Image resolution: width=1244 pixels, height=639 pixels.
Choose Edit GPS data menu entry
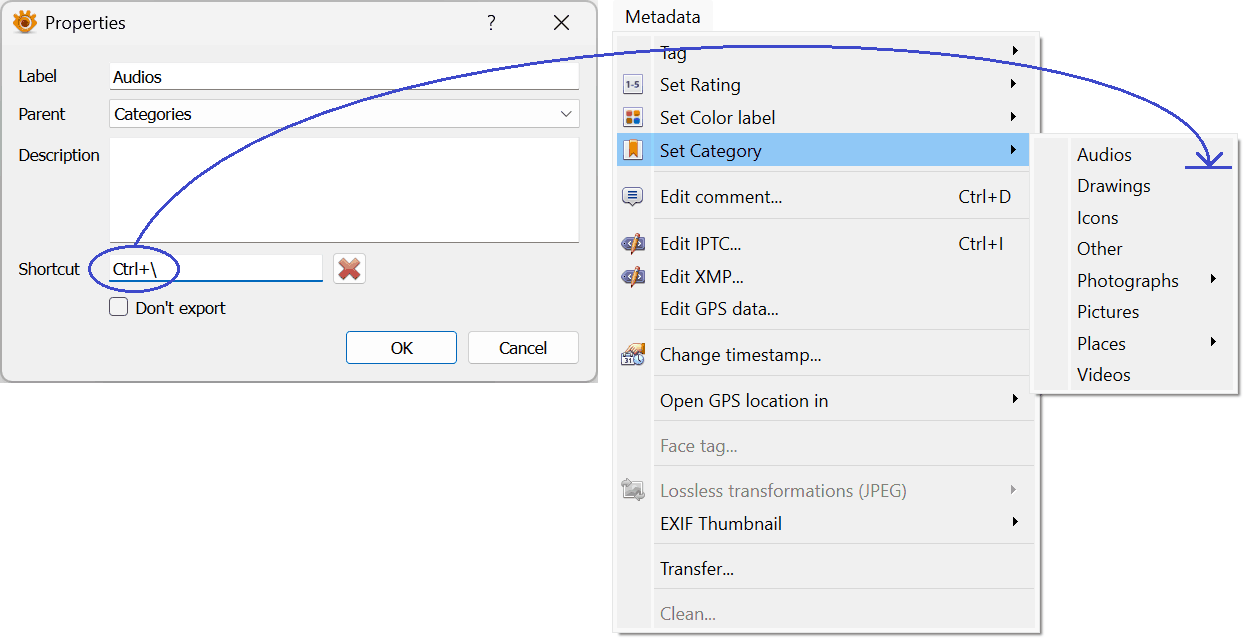click(x=719, y=309)
